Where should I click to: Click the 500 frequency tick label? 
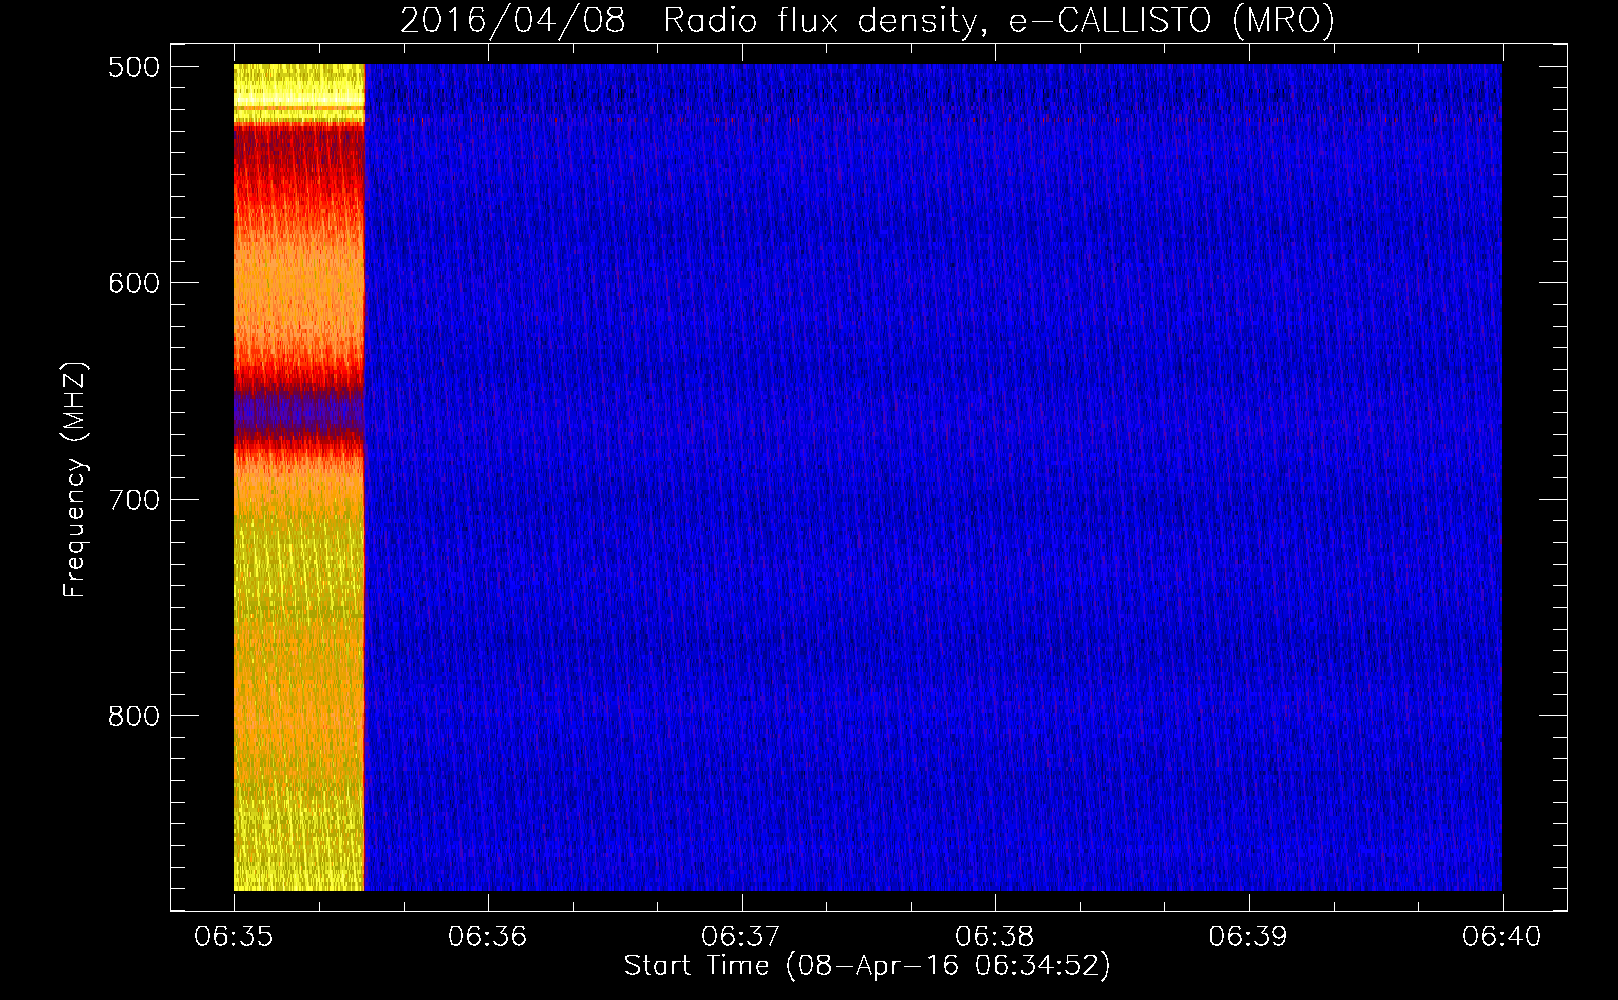pos(134,67)
